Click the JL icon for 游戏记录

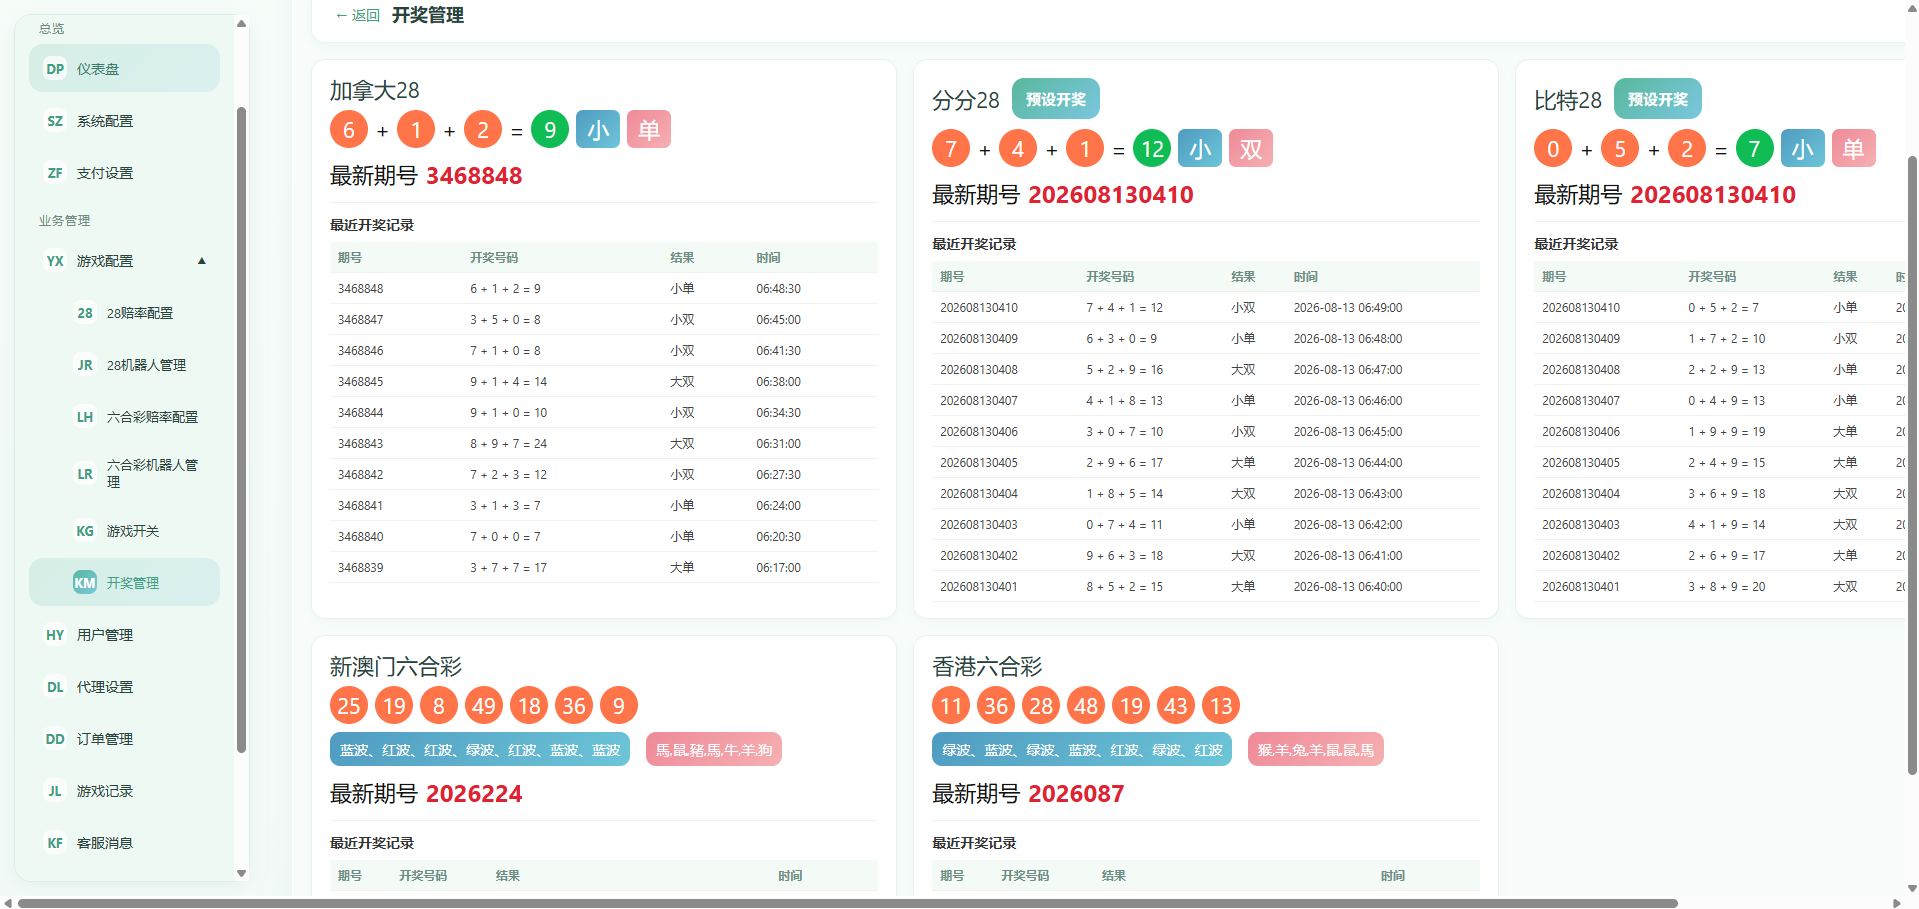tap(55, 791)
